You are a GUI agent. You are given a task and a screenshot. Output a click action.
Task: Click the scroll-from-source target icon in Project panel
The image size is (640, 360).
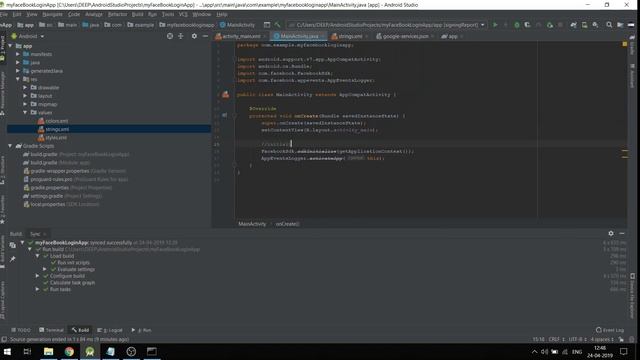point(170,36)
